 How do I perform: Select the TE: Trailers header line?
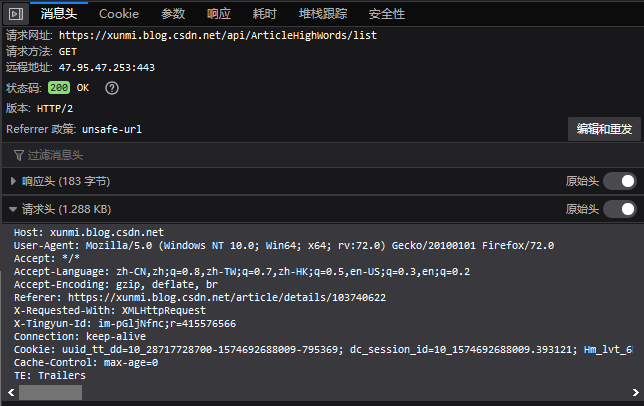50,376
